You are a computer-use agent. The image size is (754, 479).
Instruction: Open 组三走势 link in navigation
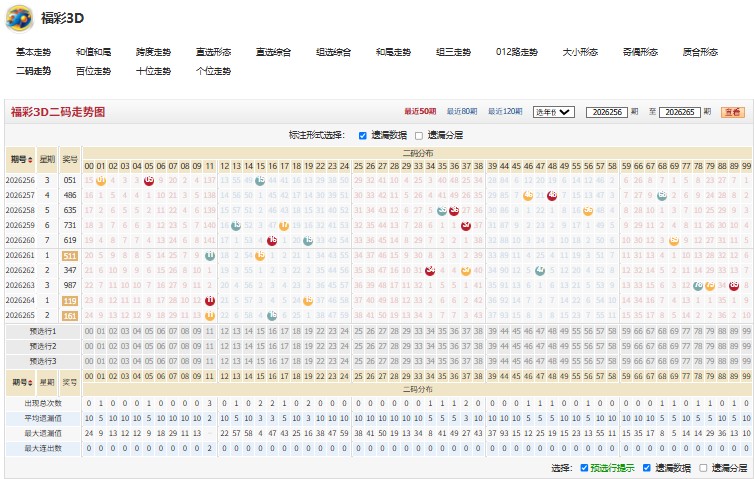[453, 52]
